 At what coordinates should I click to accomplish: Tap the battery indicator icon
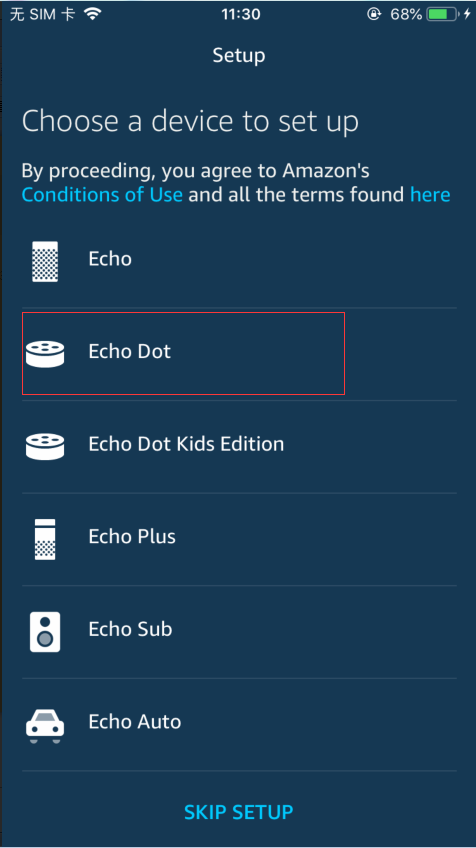[441, 14]
